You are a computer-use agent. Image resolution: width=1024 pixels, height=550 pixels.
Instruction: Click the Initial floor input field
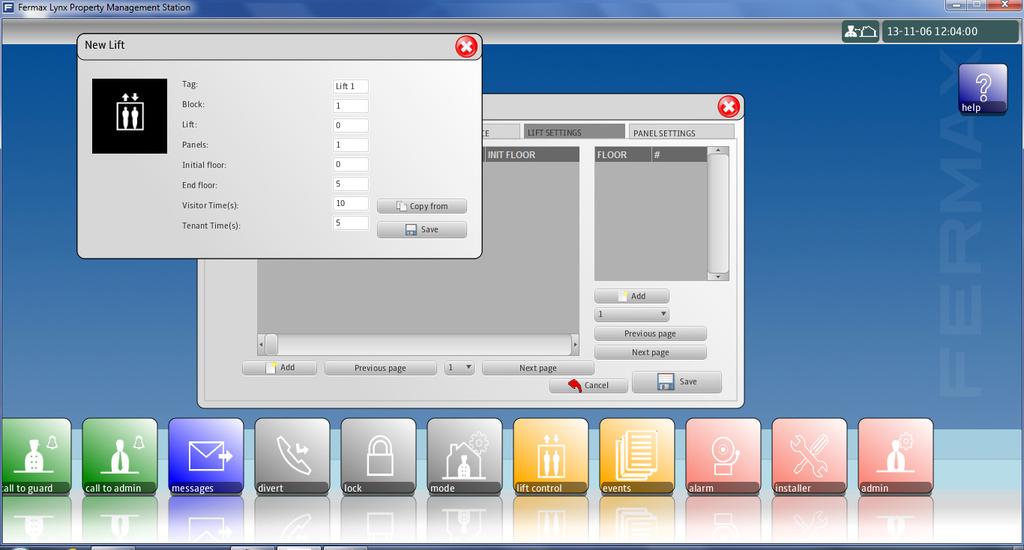351,165
